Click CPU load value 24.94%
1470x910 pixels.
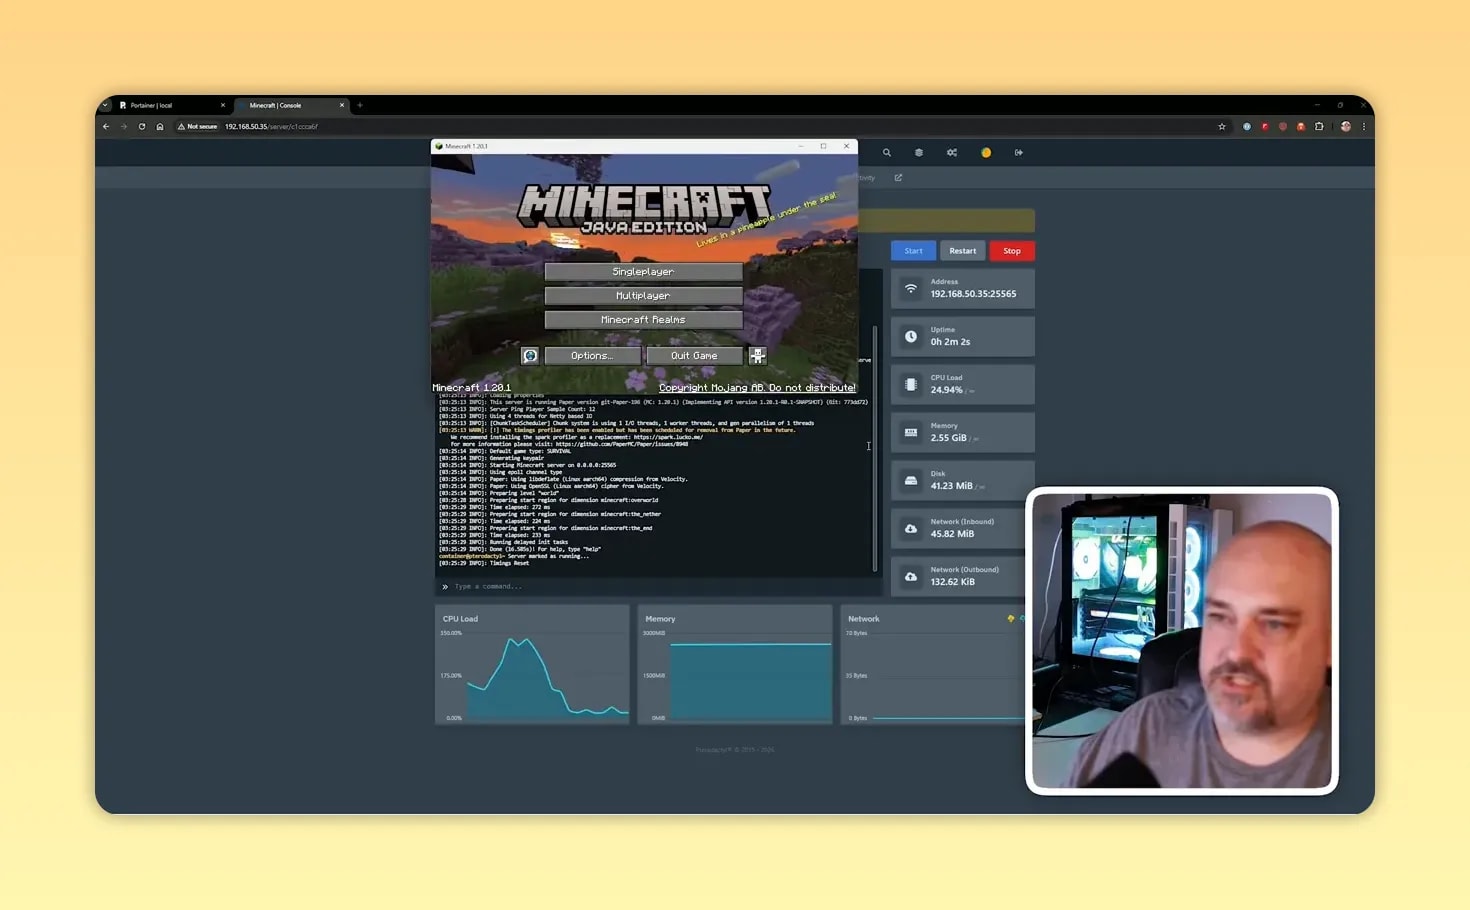click(946, 390)
